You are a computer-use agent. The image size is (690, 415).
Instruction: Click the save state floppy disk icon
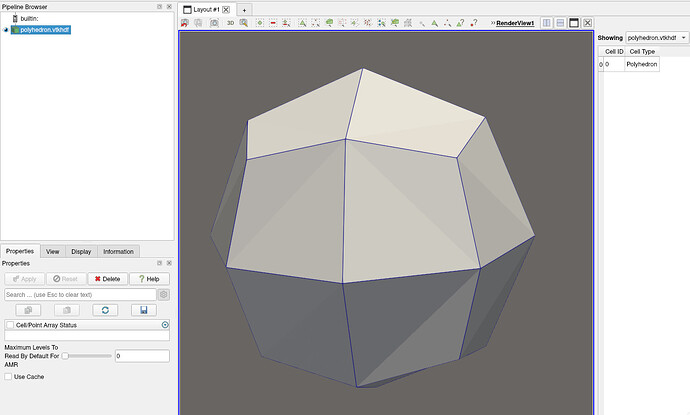pyautogui.click(x=144, y=311)
